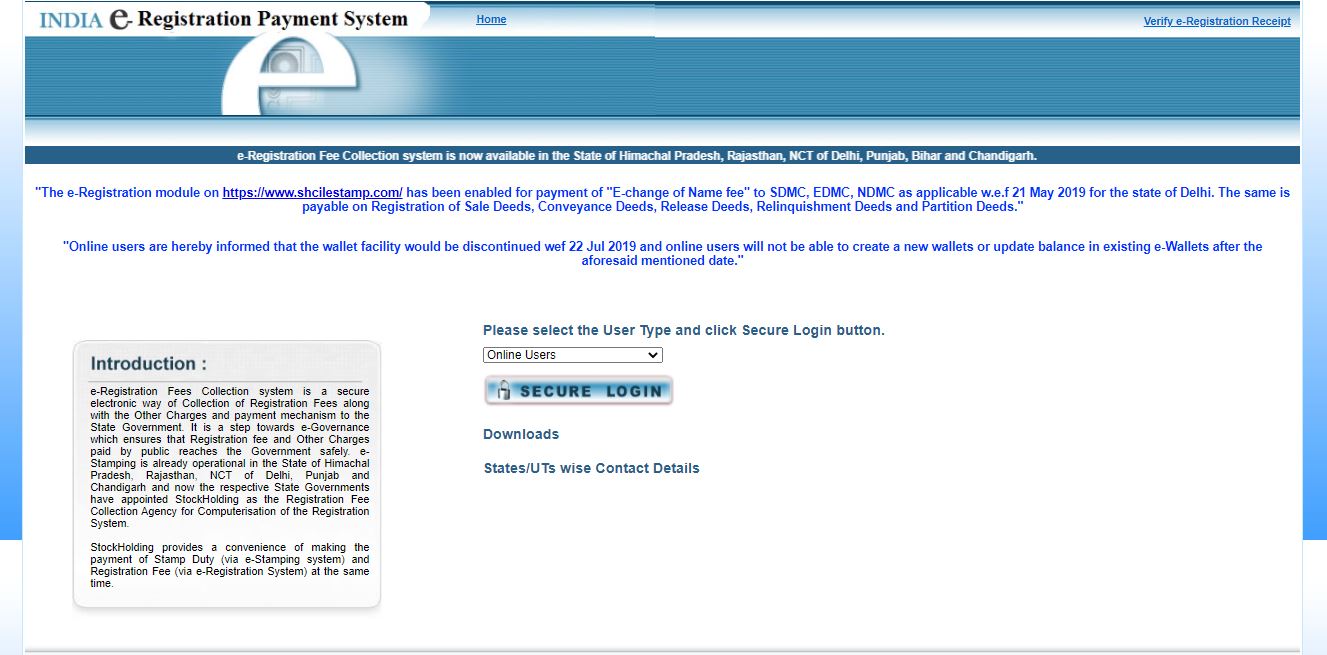This screenshot has width=1327, height=655.
Task: Click the banner listing available states
Action: click(x=636, y=156)
